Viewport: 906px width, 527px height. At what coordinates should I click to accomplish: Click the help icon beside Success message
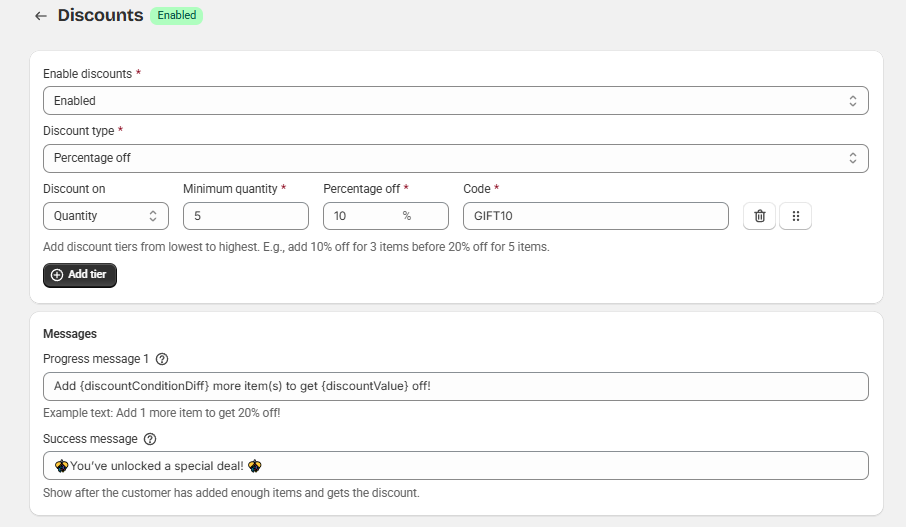point(150,439)
